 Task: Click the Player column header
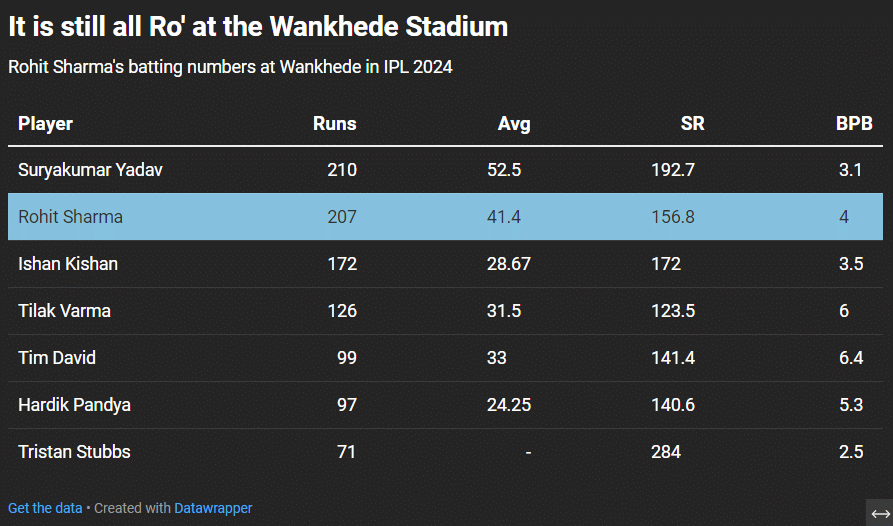pos(45,124)
